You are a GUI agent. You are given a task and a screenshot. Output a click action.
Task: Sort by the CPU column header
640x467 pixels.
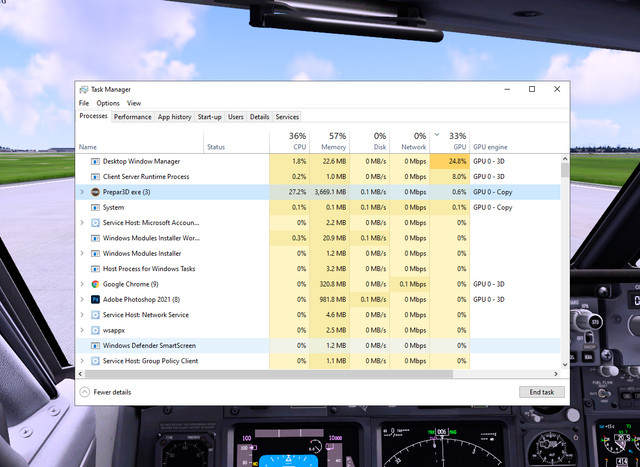click(289, 142)
